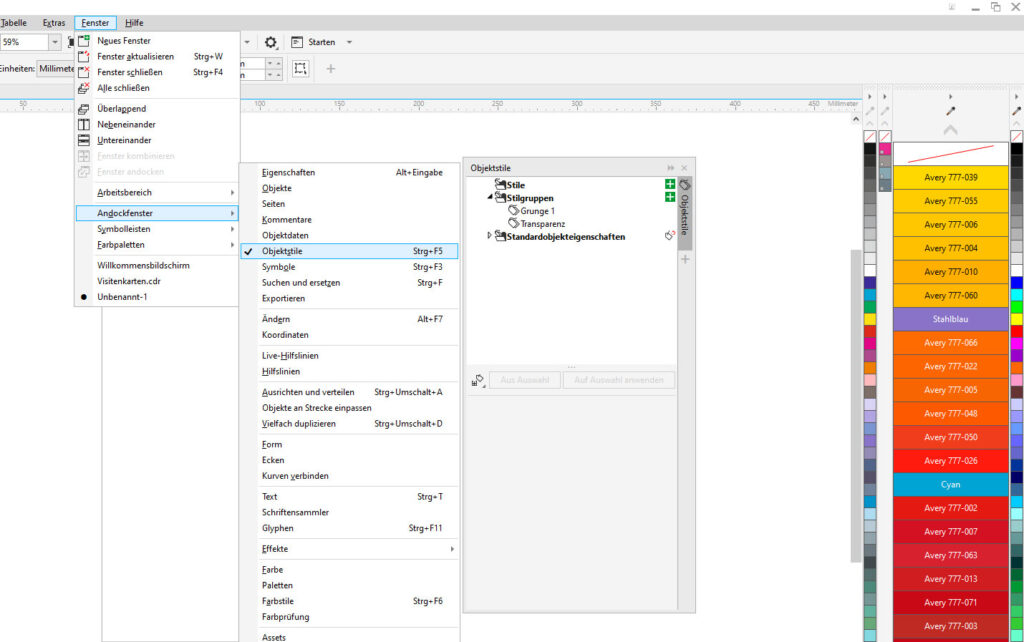Click the Aus Auswahl button
The height and width of the screenshot is (642, 1024).
(524, 379)
